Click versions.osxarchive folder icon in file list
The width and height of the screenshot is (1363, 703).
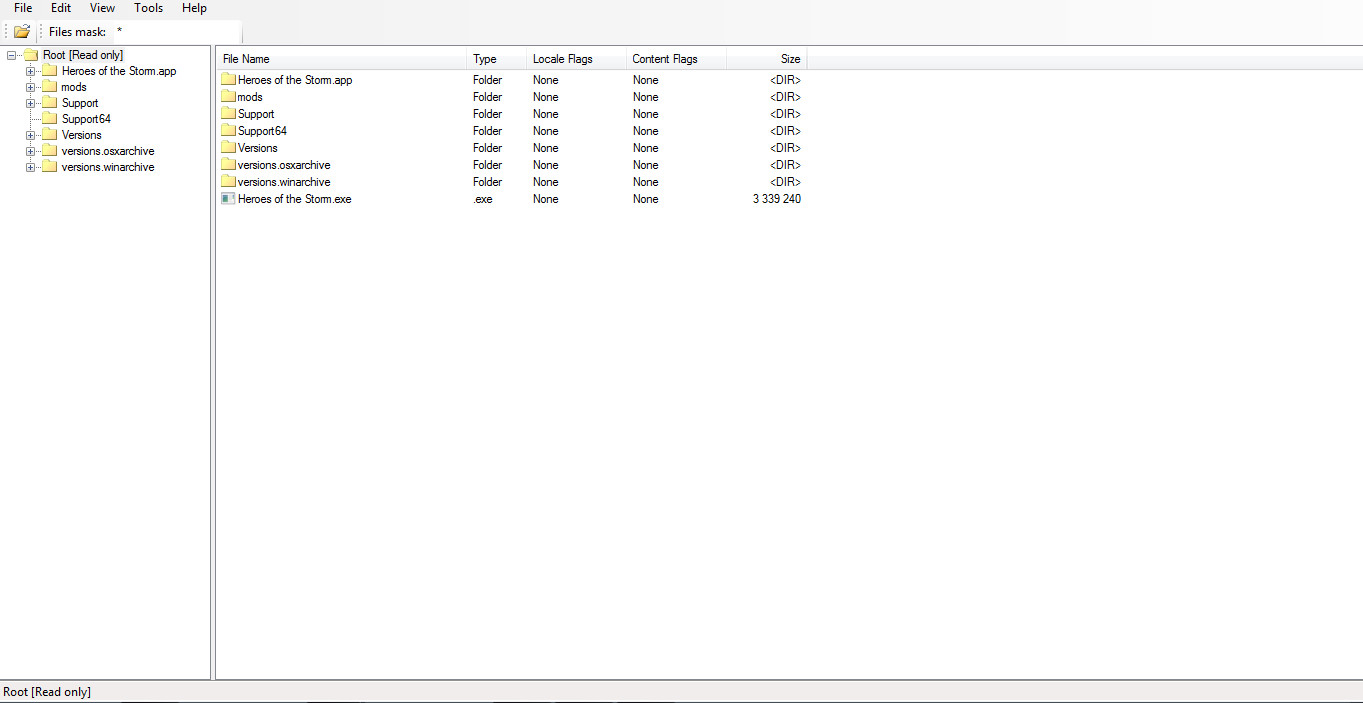[228, 165]
